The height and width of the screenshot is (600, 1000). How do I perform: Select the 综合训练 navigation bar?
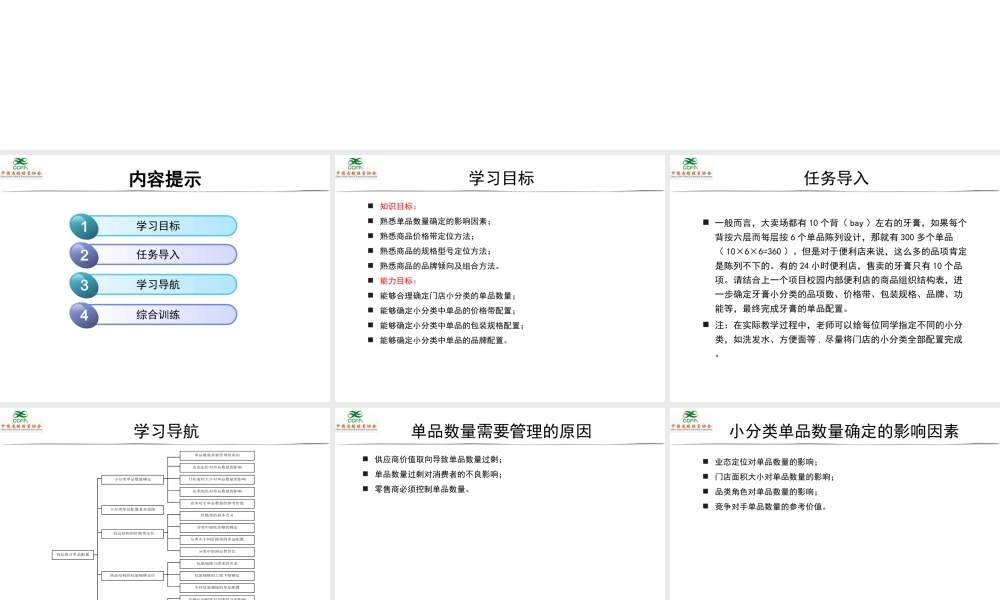click(x=158, y=315)
